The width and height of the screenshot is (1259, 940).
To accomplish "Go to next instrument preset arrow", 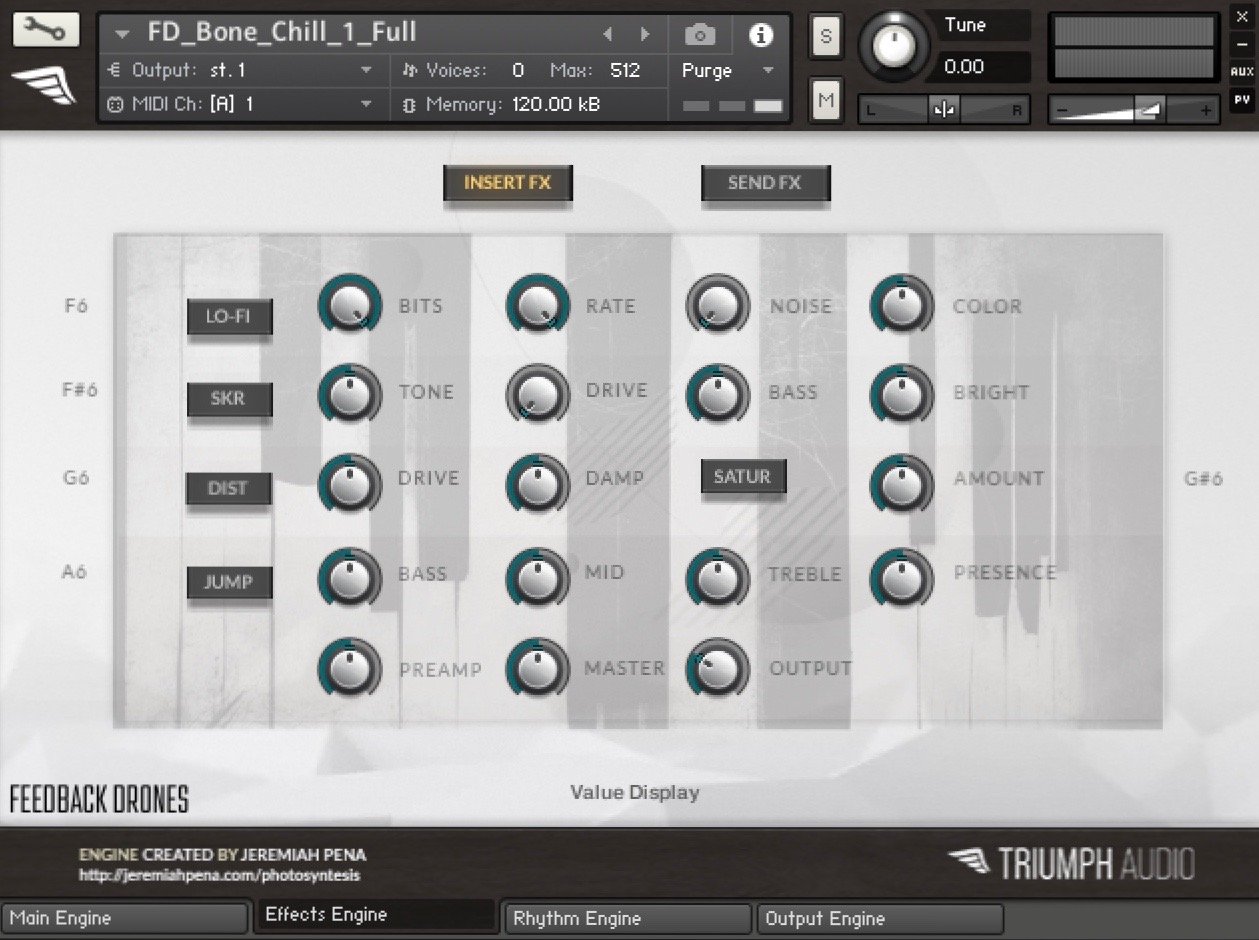I will point(645,34).
